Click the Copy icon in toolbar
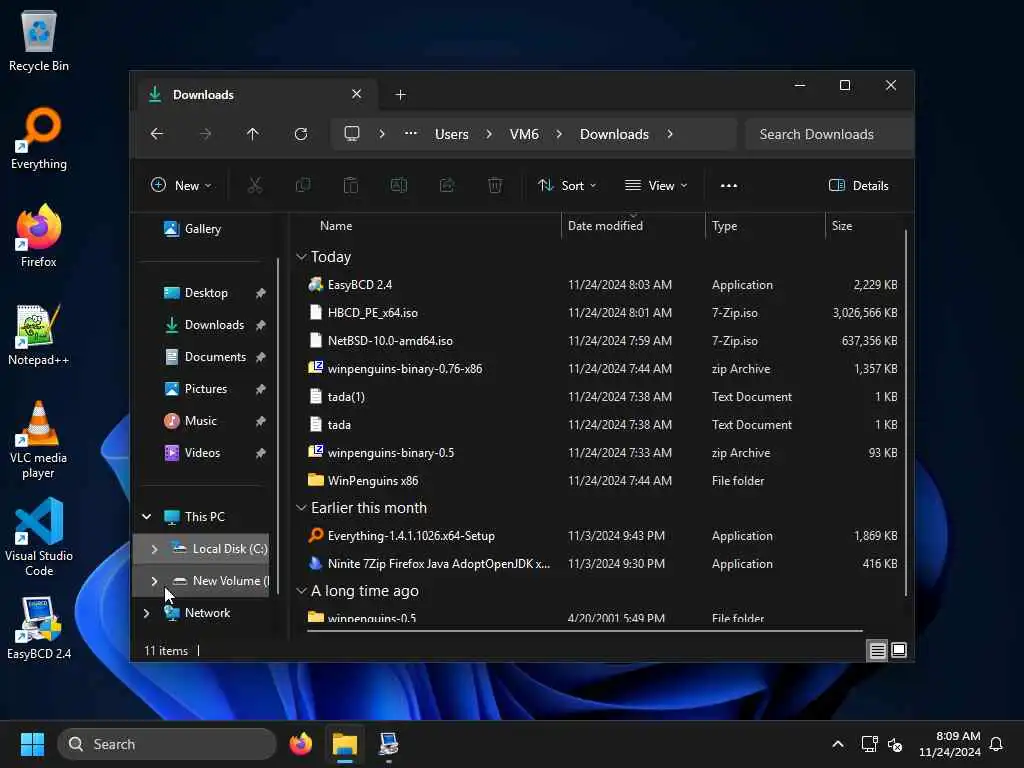This screenshot has height=768, width=1024. click(303, 185)
